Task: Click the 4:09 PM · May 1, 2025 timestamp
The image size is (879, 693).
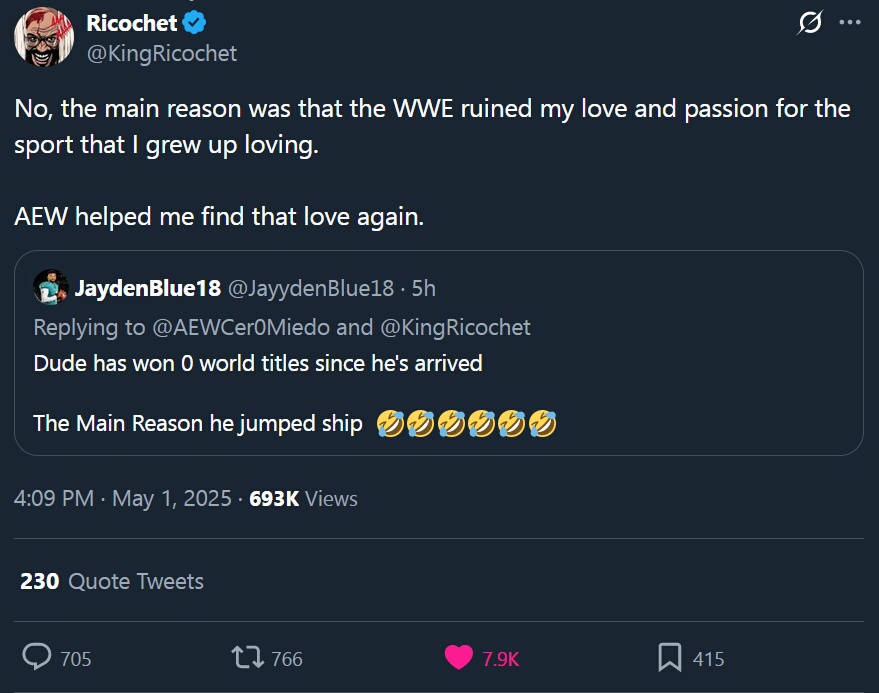Action: point(123,498)
